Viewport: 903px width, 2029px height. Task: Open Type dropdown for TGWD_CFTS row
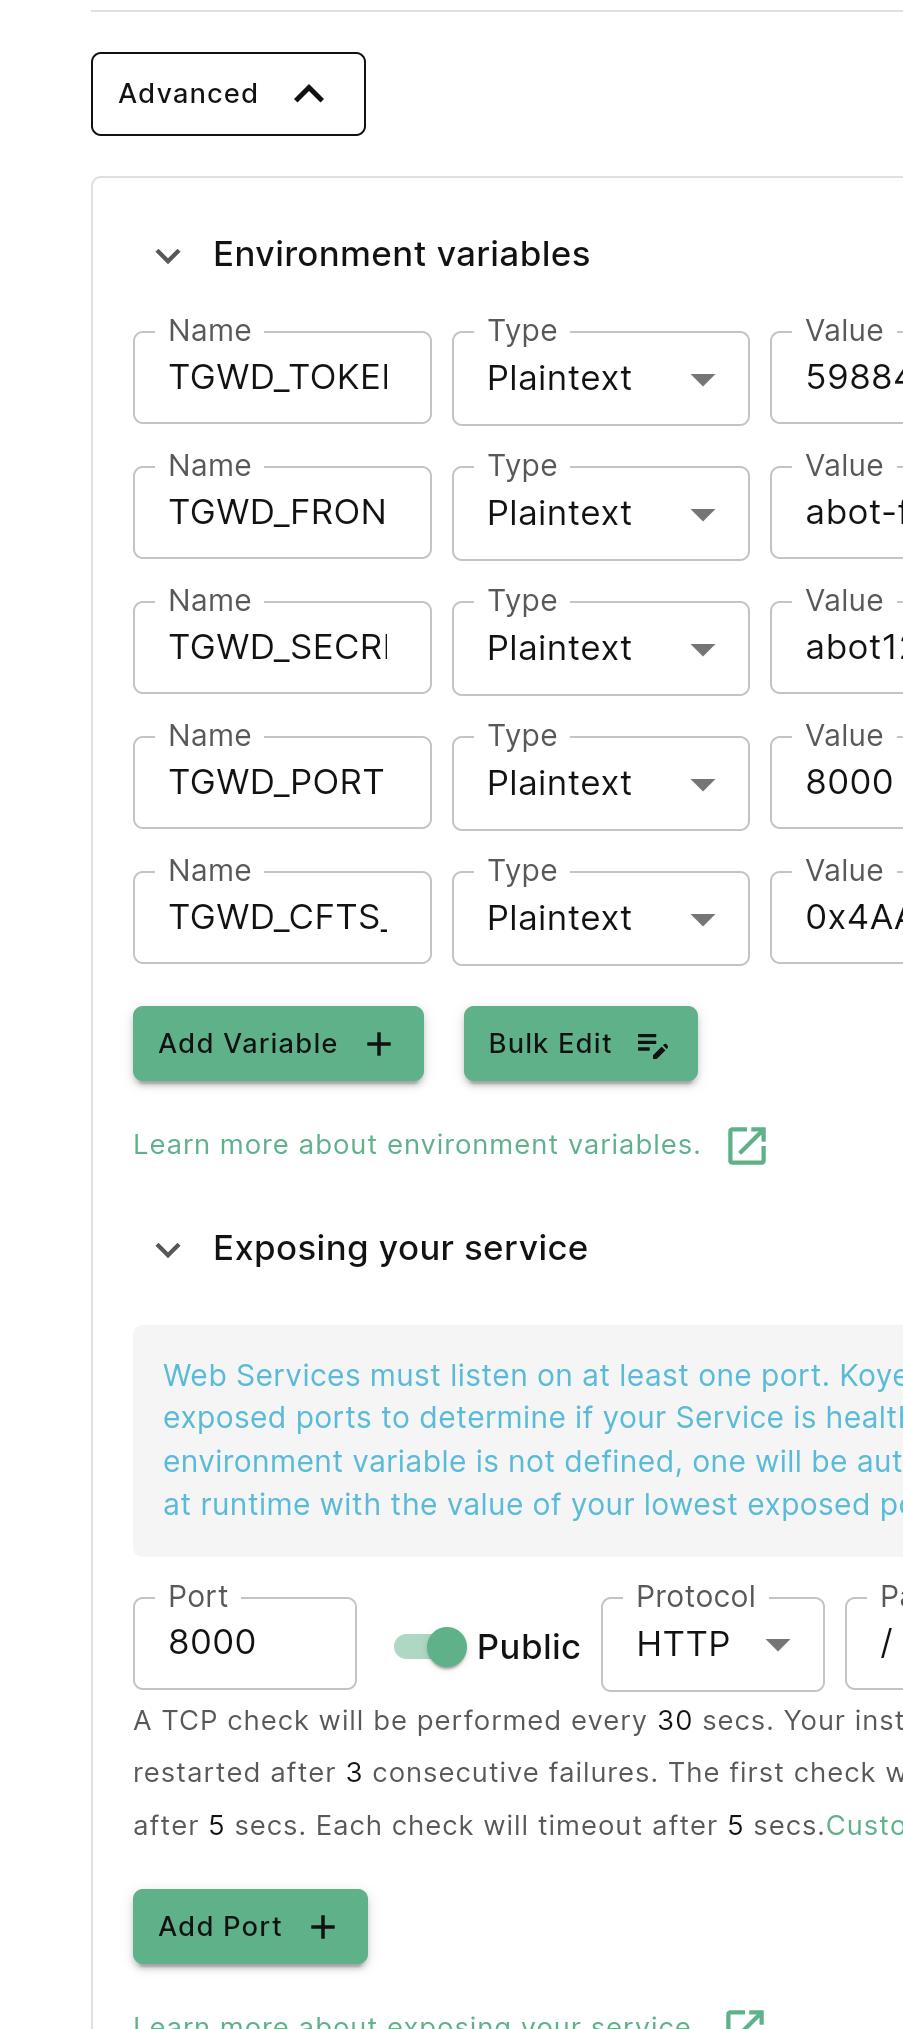pos(601,919)
